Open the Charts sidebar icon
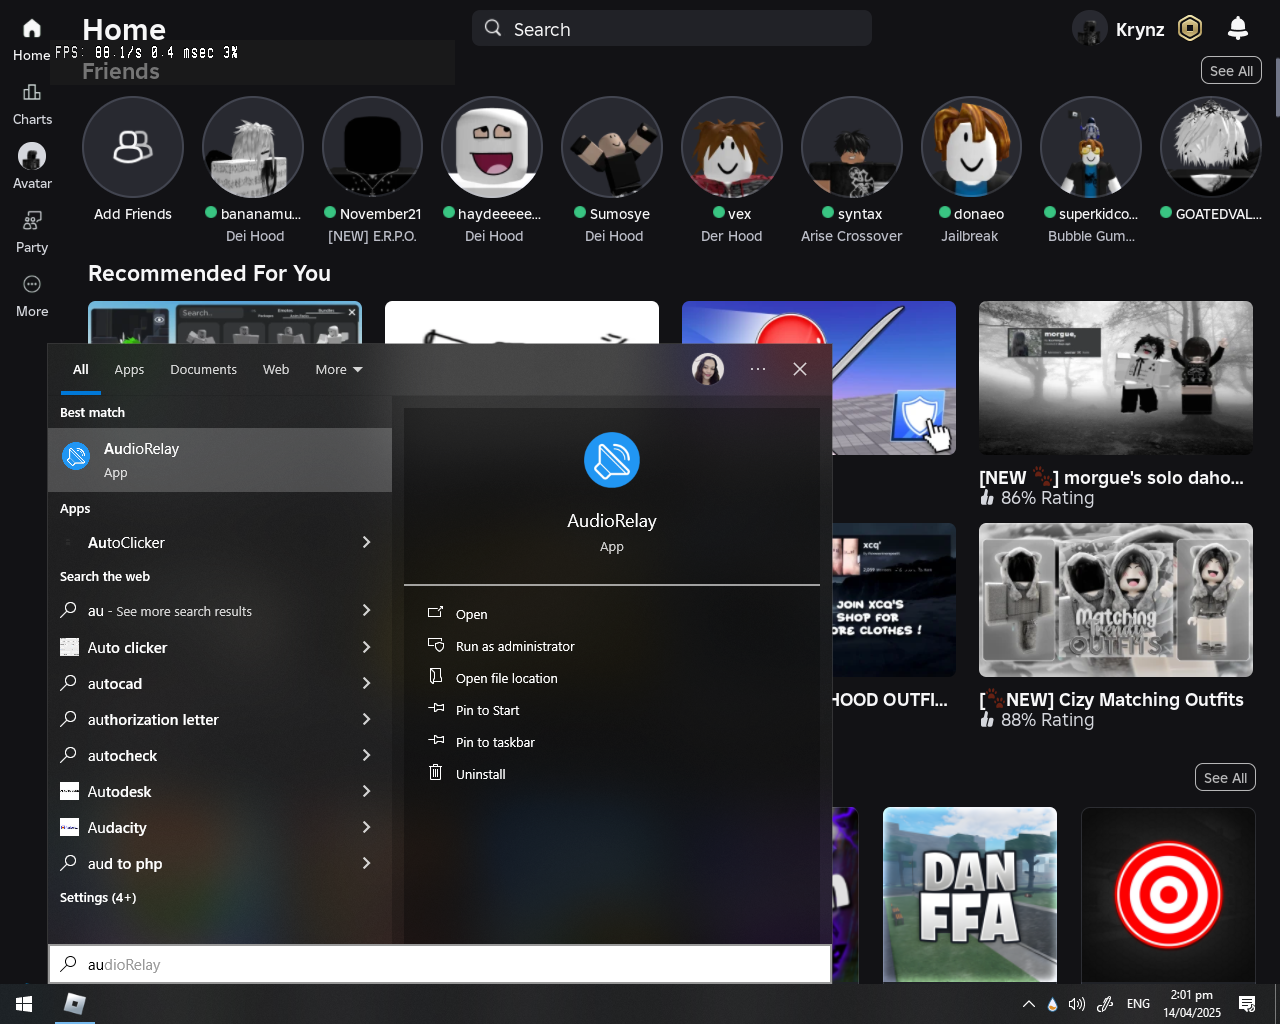The width and height of the screenshot is (1280, 1024). point(32,93)
